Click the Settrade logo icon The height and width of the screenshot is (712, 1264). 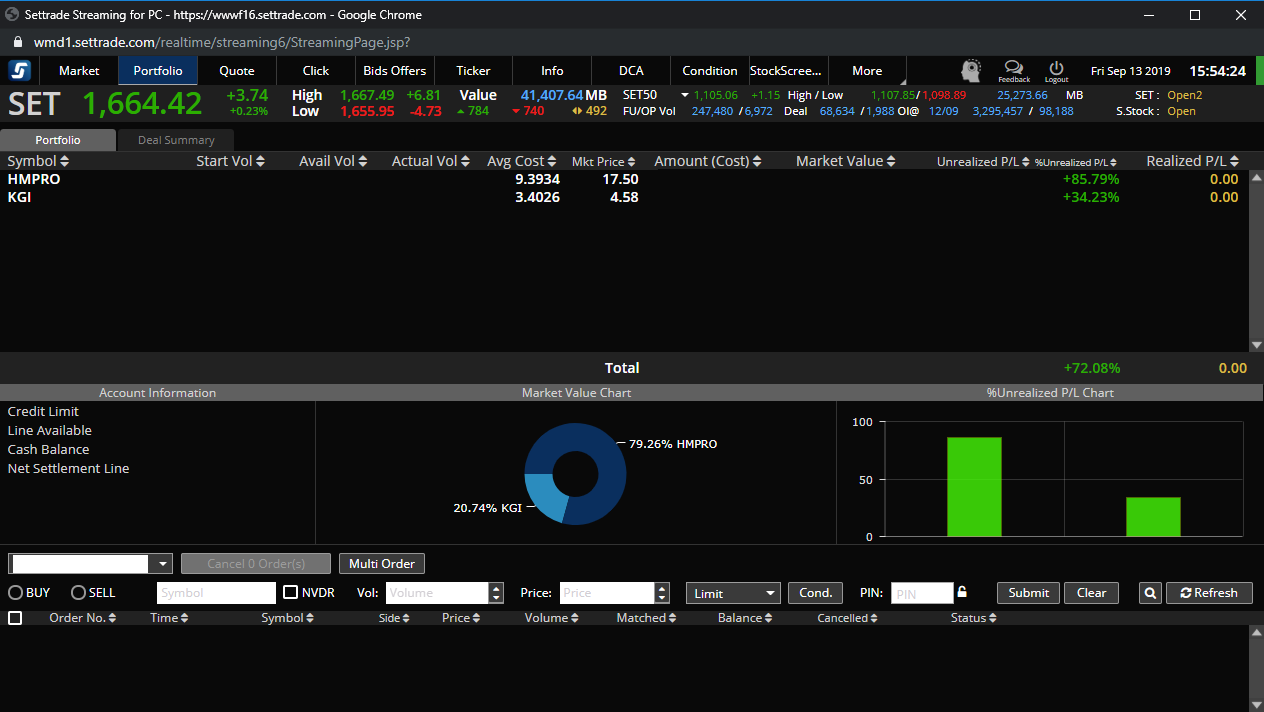(20, 70)
